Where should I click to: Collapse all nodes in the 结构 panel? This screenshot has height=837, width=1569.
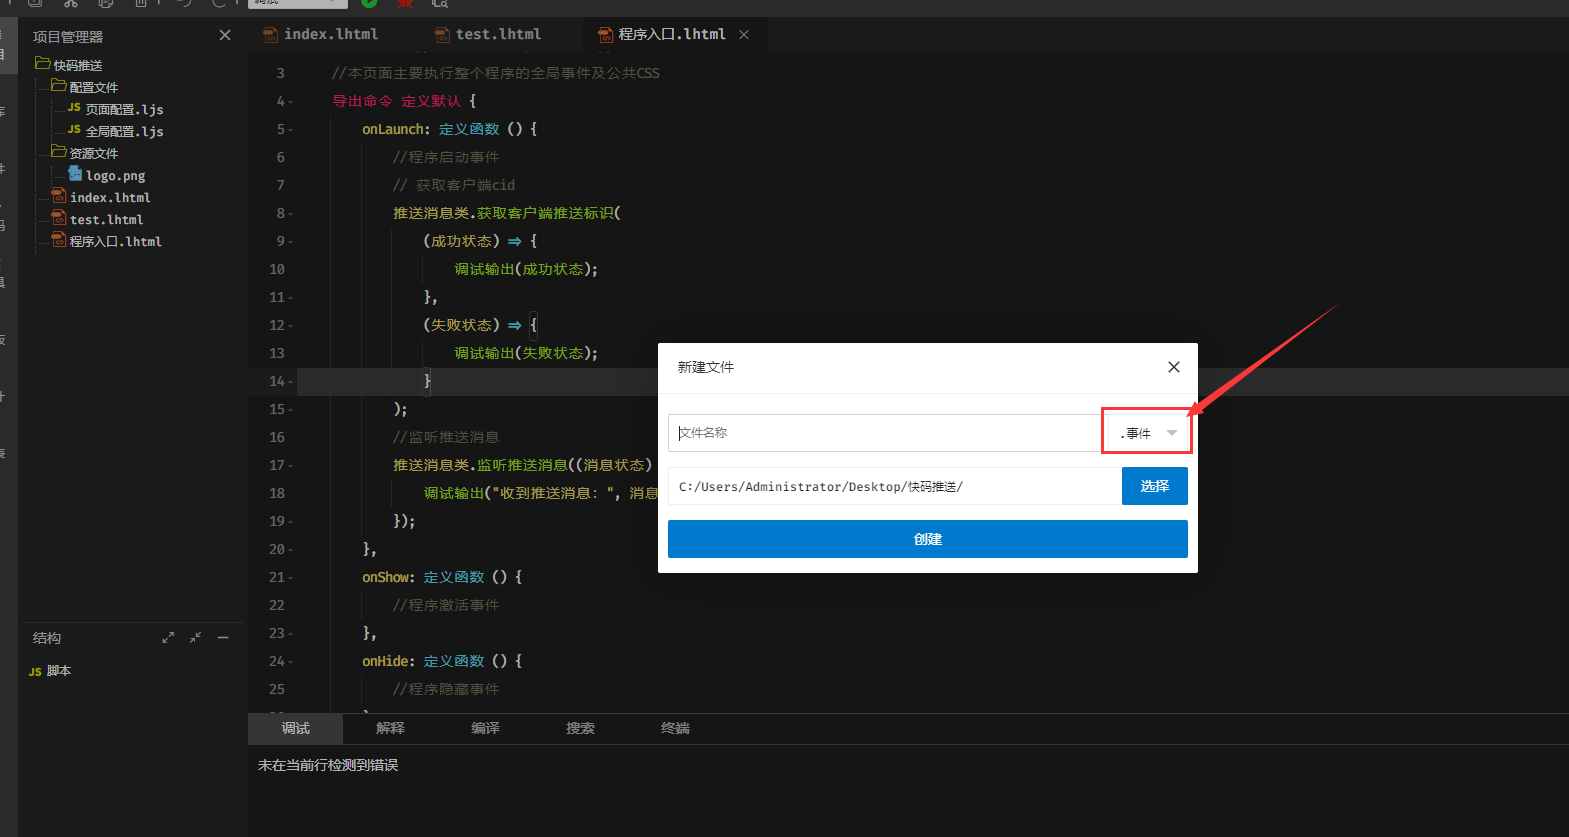pyautogui.click(x=195, y=638)
